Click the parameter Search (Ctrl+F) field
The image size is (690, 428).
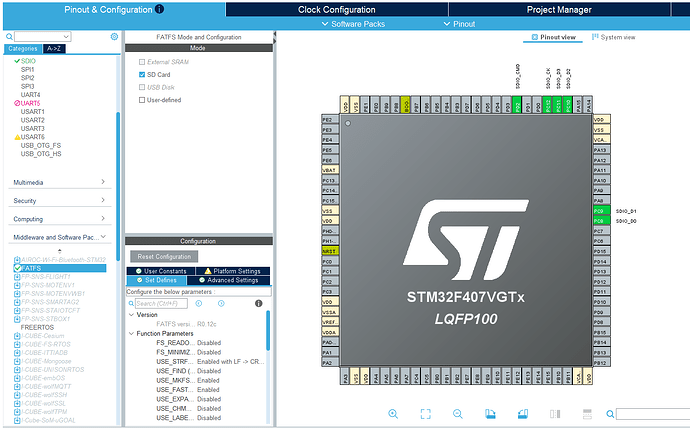(161, 304)
